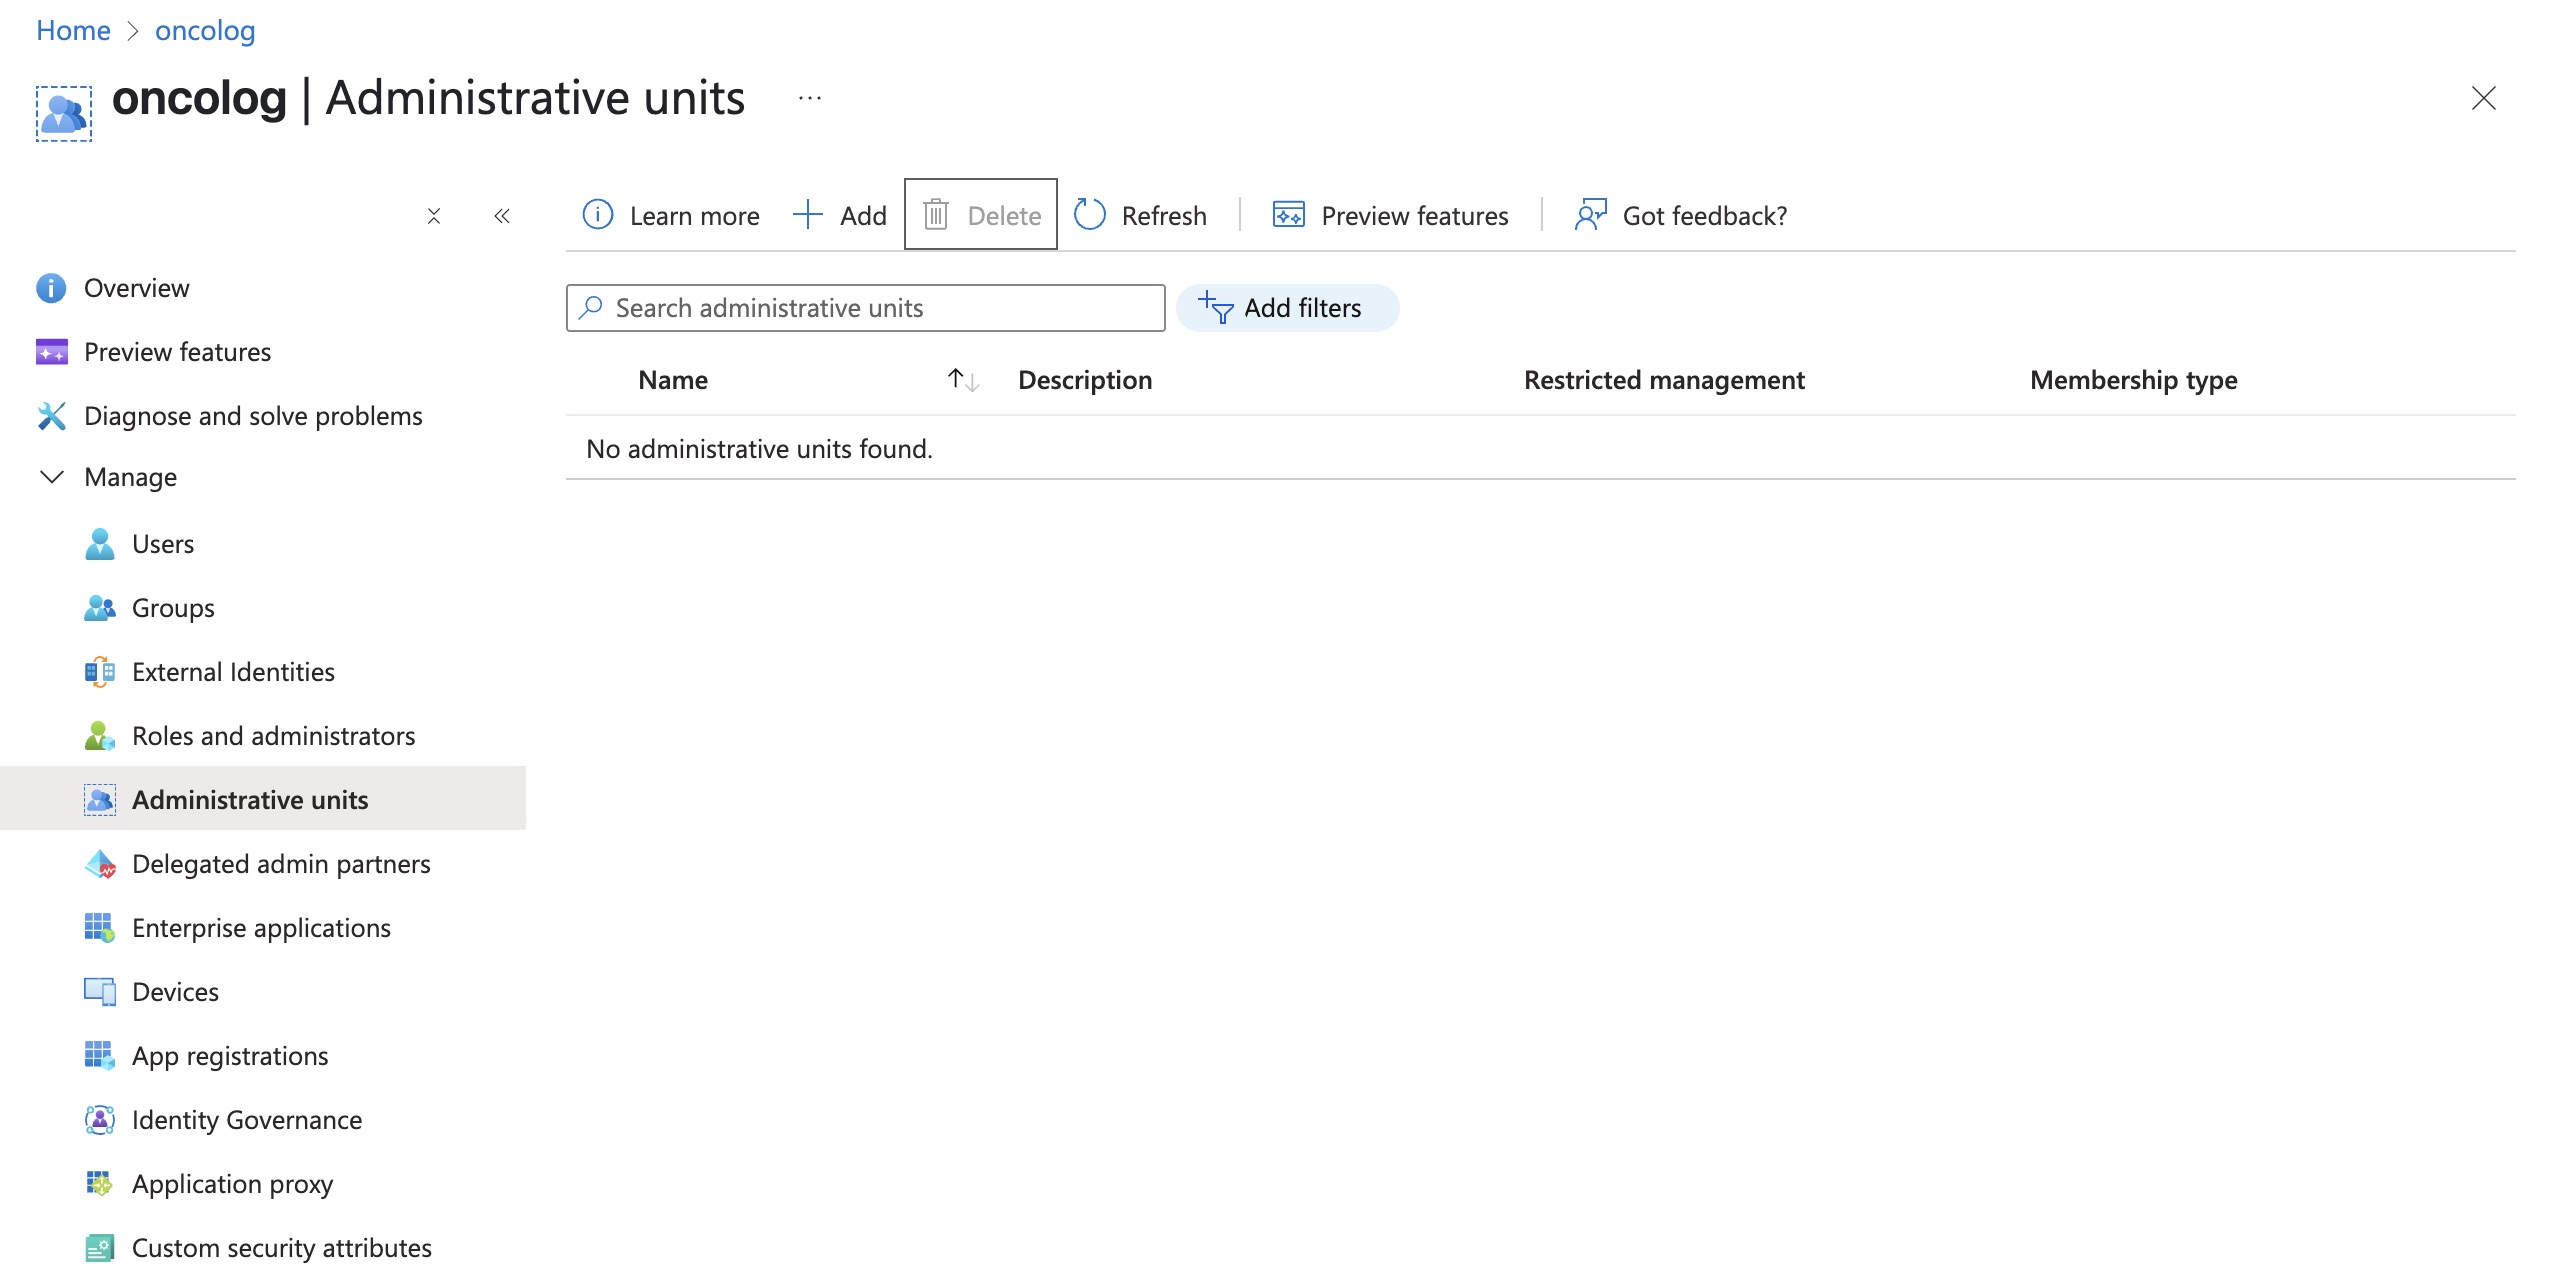Collapse the Manage section chevron
Image resolution: width=2552 pixels, height=1266 pixels.
[52, 477]
